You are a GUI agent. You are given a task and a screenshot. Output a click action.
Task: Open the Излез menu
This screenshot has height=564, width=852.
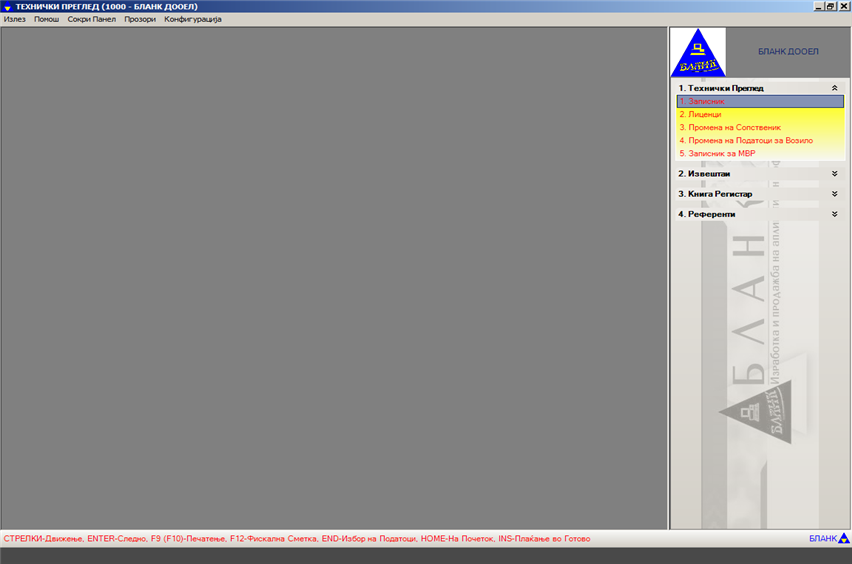click(15, 19)
